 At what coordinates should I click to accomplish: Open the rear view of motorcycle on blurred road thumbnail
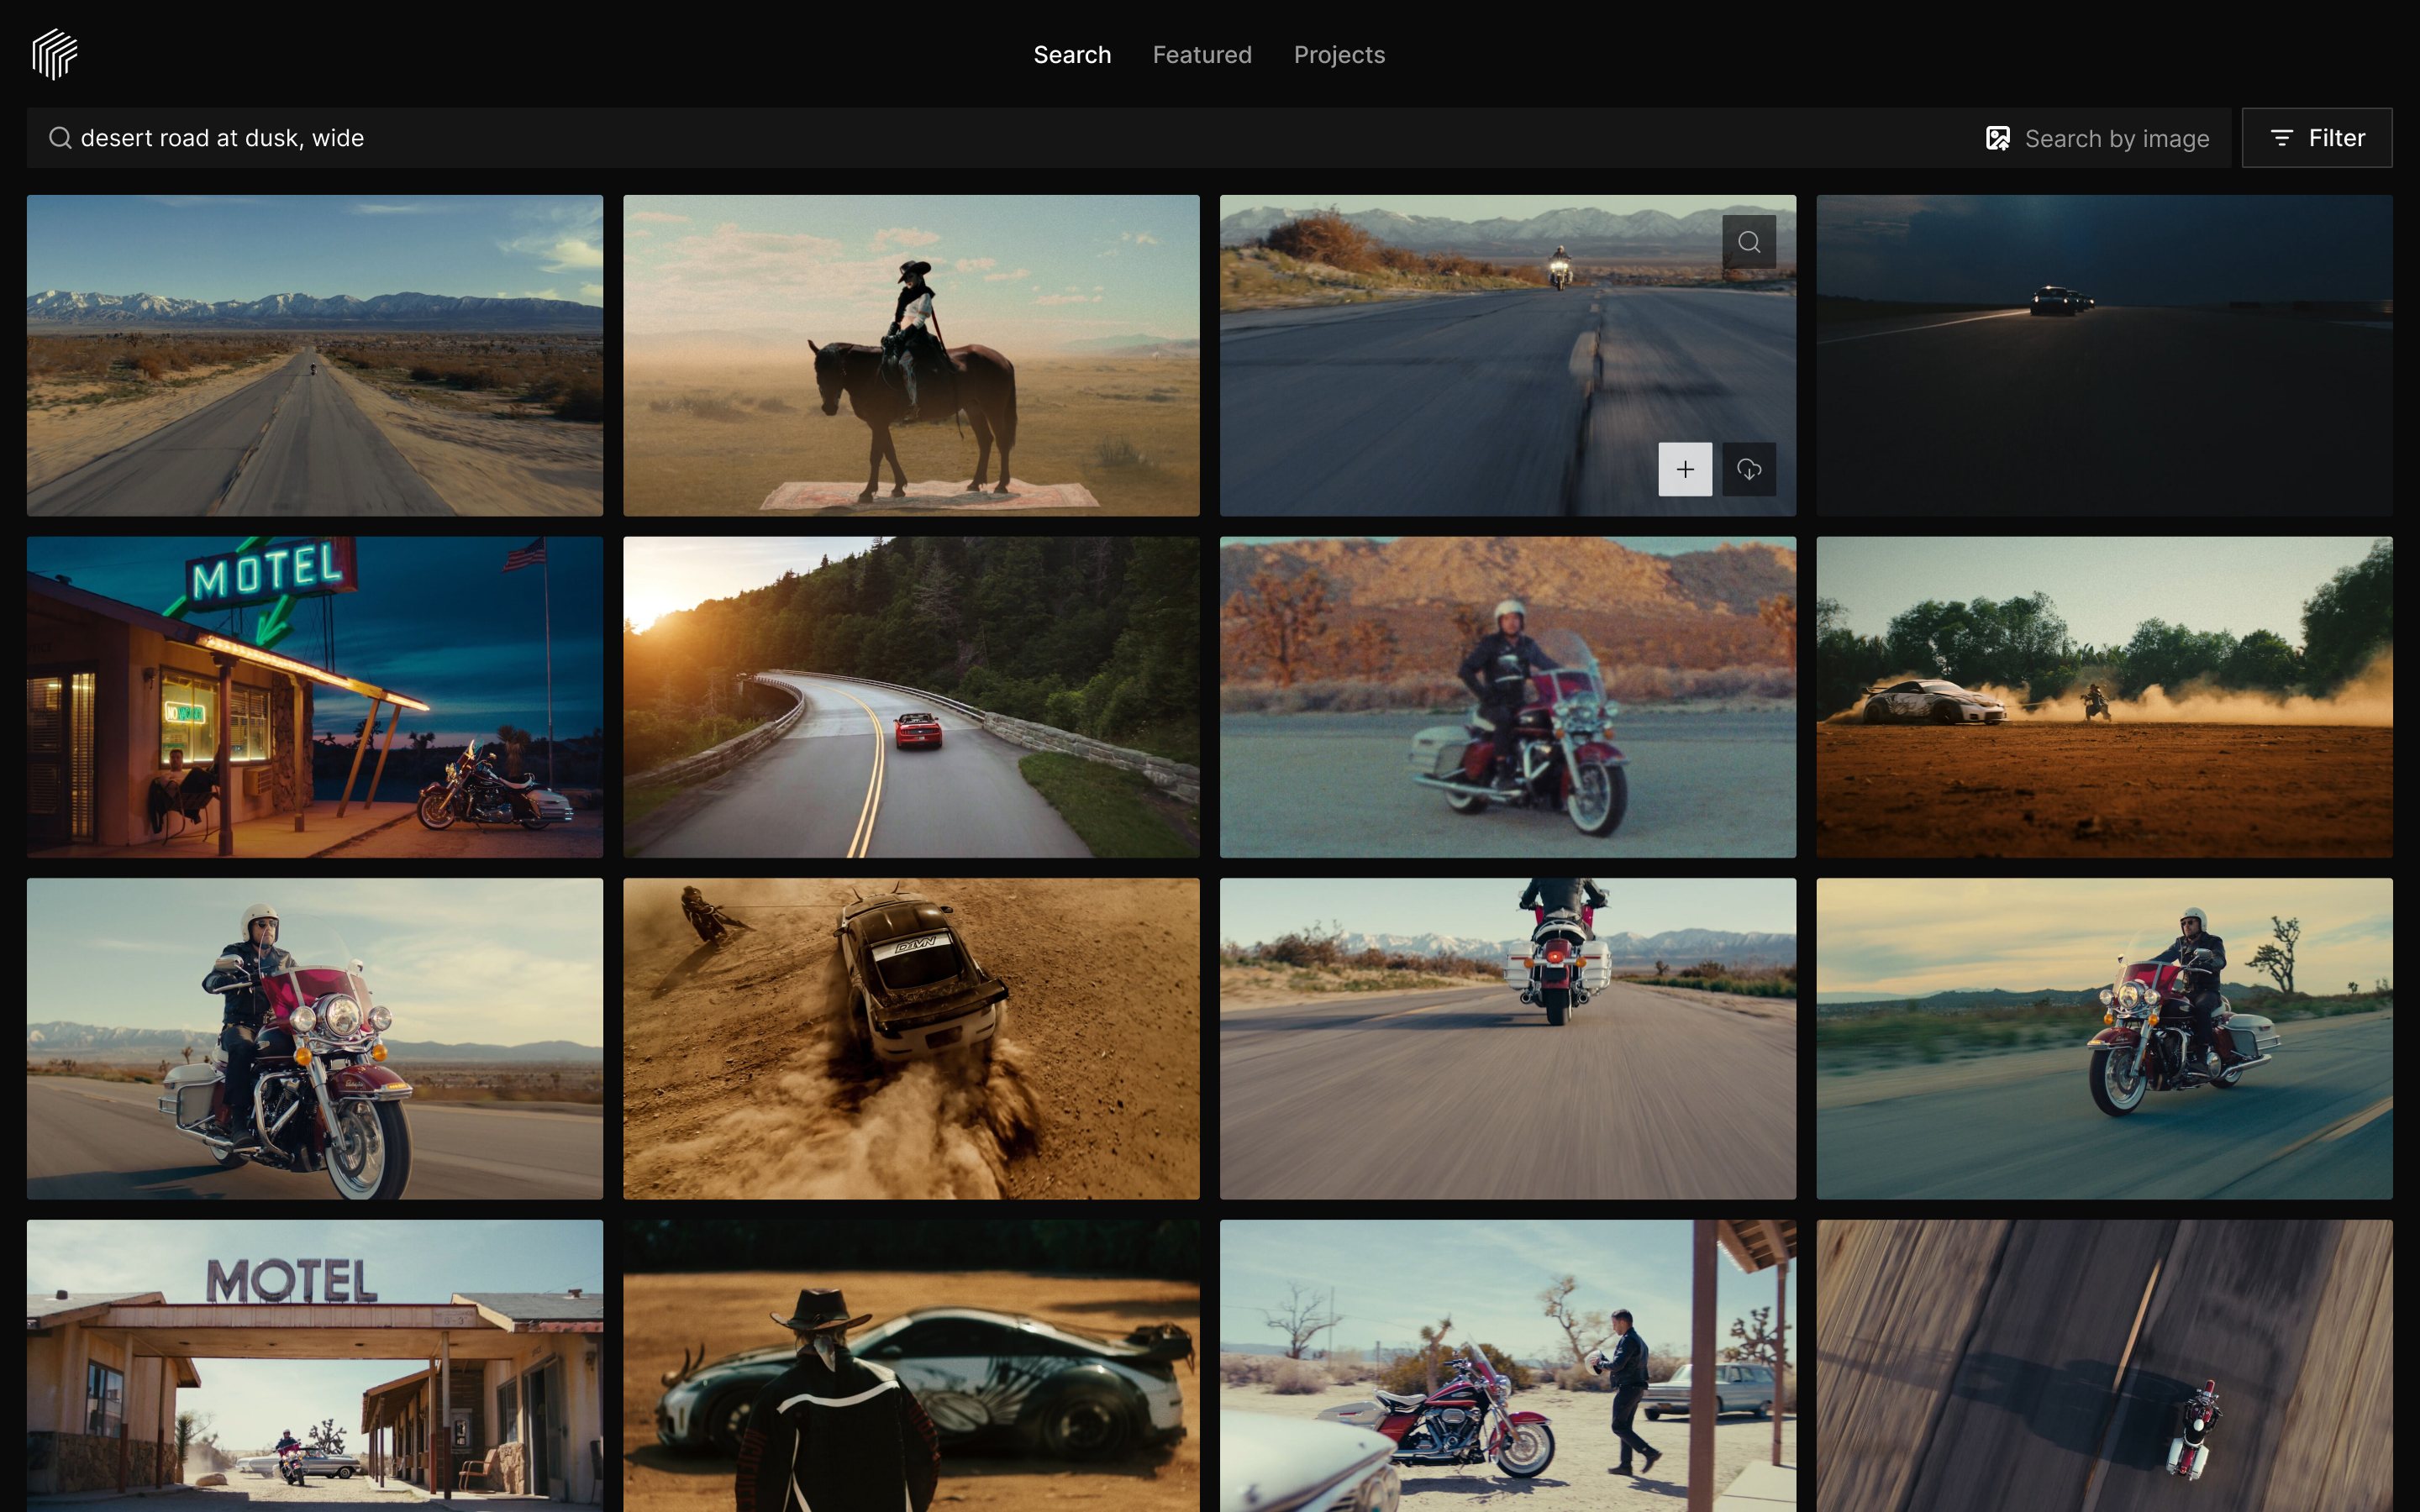(x=1507, y=1038)
